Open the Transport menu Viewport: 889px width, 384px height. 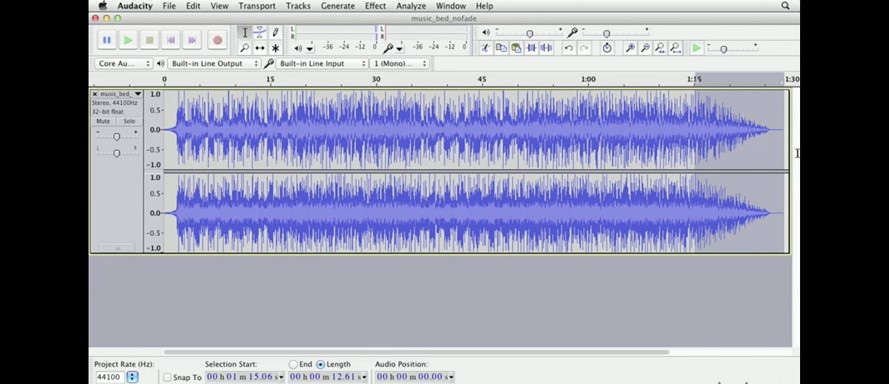coord(257,6)
